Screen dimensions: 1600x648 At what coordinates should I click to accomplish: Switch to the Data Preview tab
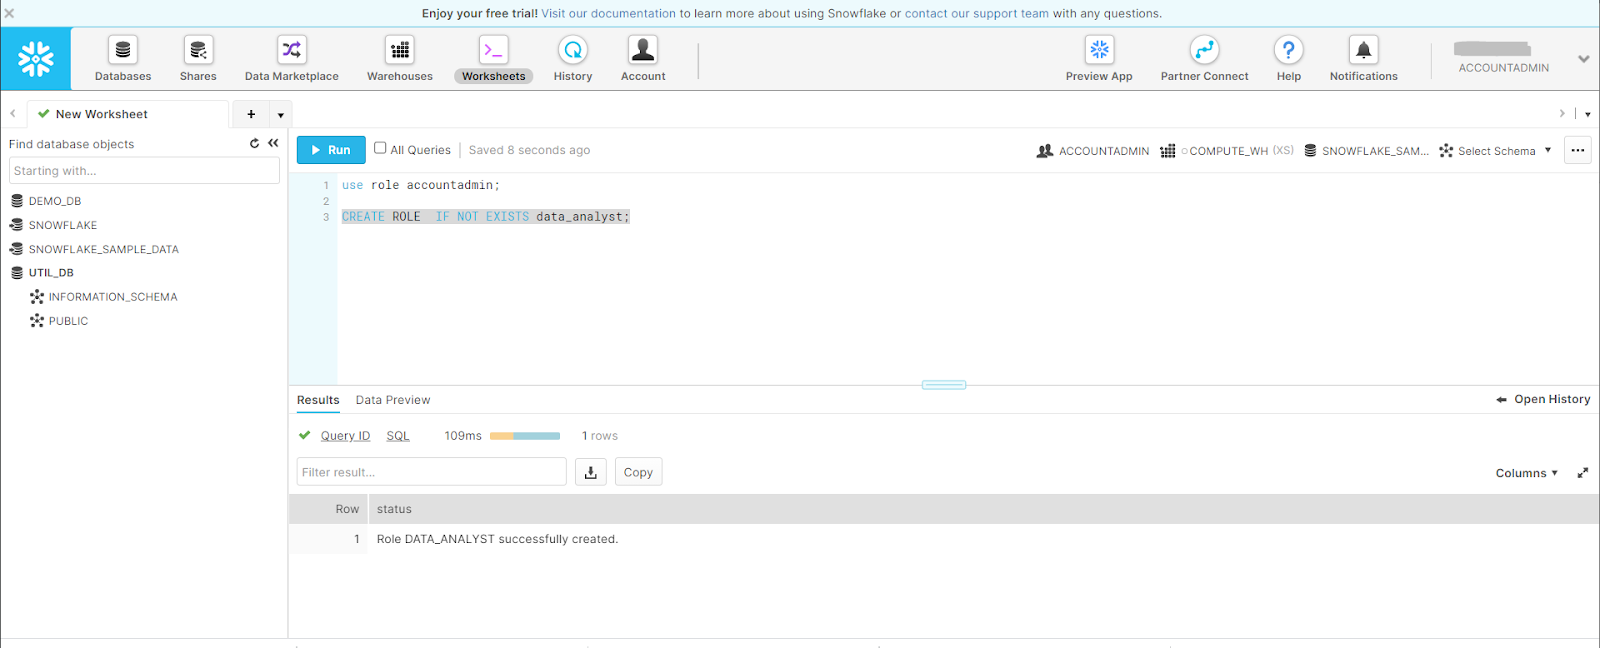(393, 400)
